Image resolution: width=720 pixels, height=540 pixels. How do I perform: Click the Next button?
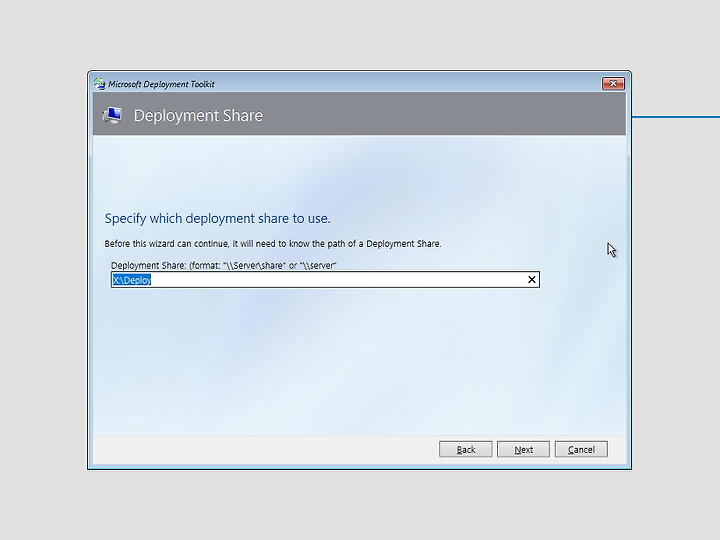(523, 449)
